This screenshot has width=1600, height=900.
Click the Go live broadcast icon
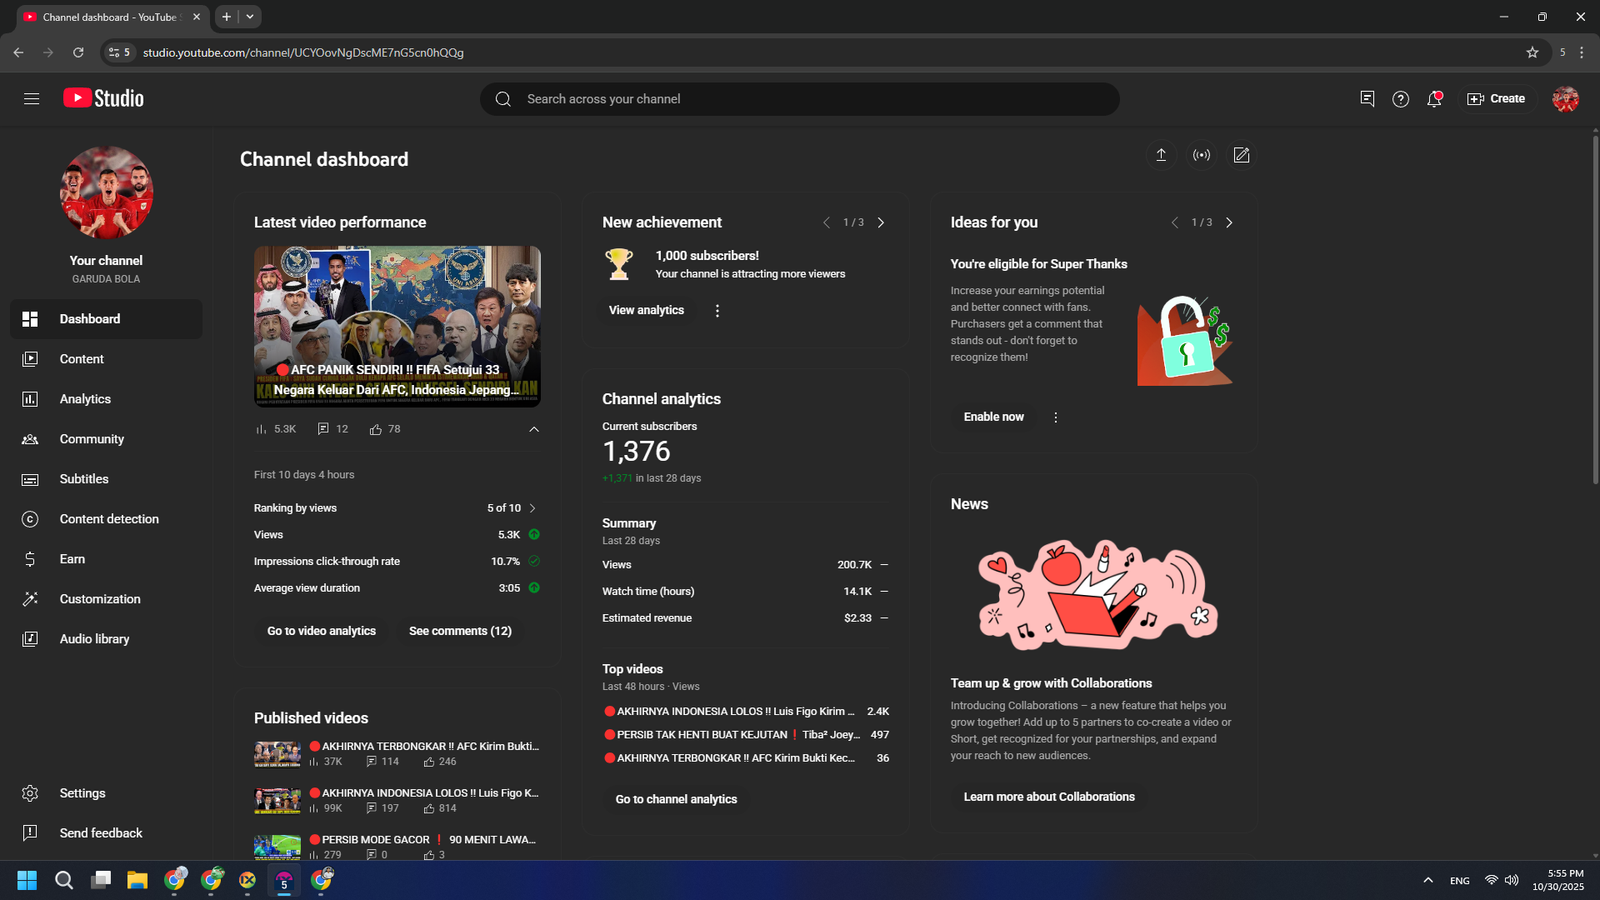(x=1201, y=155)
